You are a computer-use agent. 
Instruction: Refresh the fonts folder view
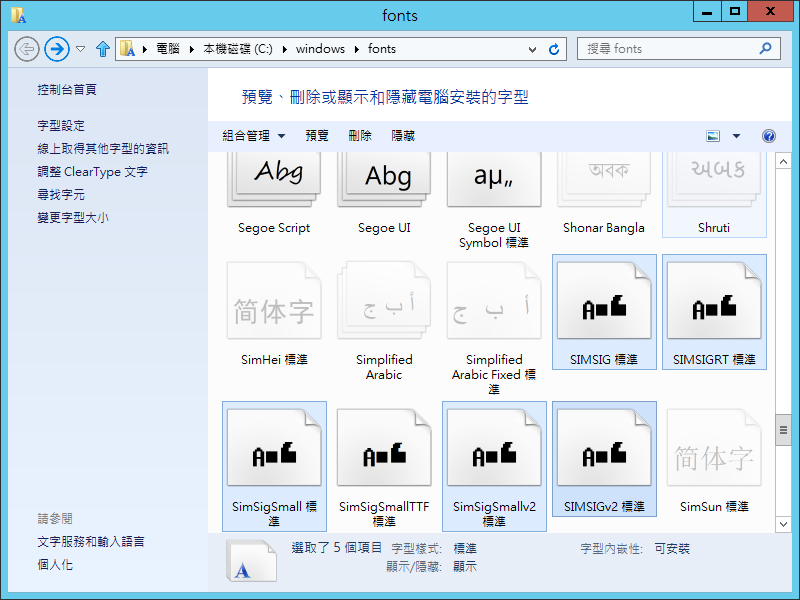(x=554, y=49)
